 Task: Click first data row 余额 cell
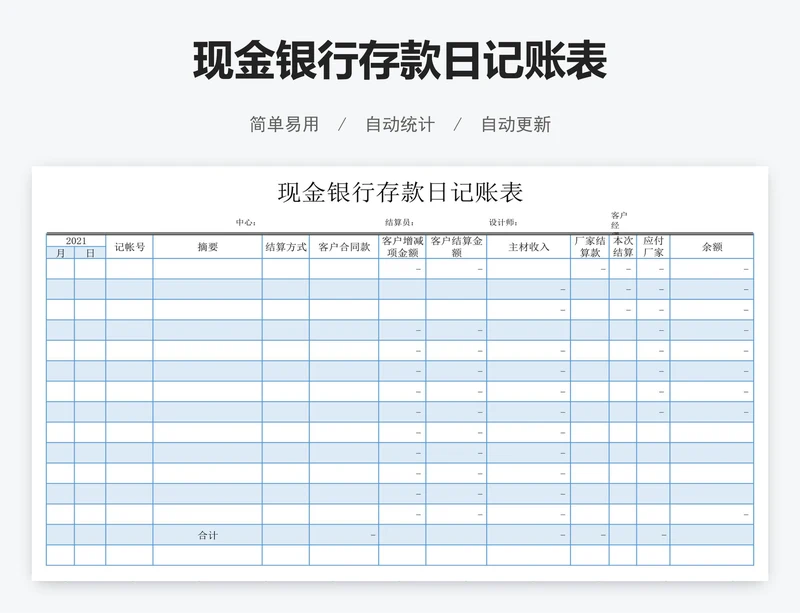(x=712, y=269)
